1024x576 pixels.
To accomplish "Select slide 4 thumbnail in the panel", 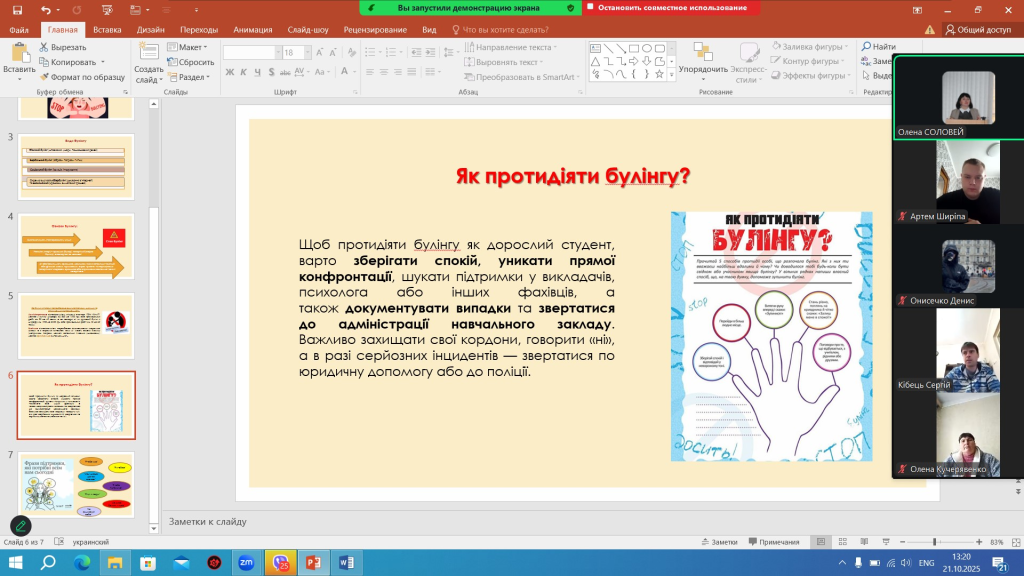I will 76,246.
